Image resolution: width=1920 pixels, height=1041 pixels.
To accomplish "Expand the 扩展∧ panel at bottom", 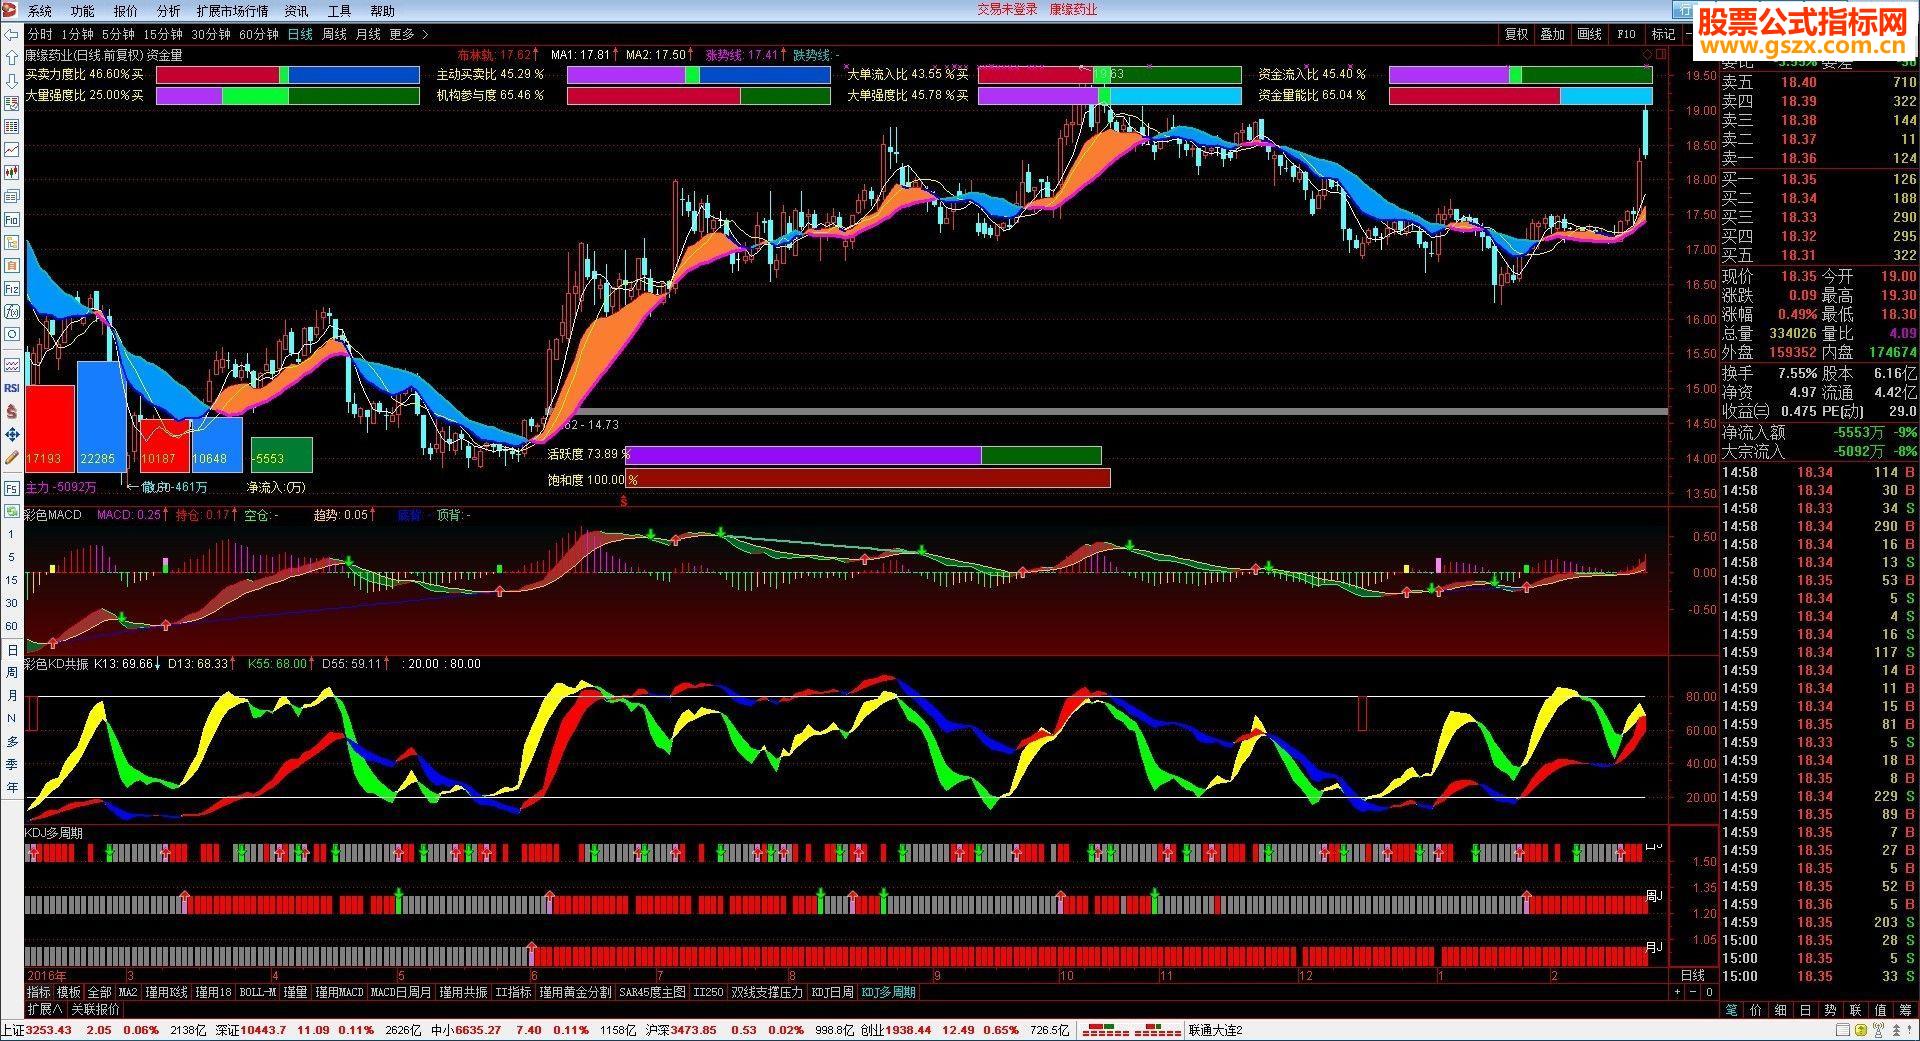I will (x=45, y=1009).
